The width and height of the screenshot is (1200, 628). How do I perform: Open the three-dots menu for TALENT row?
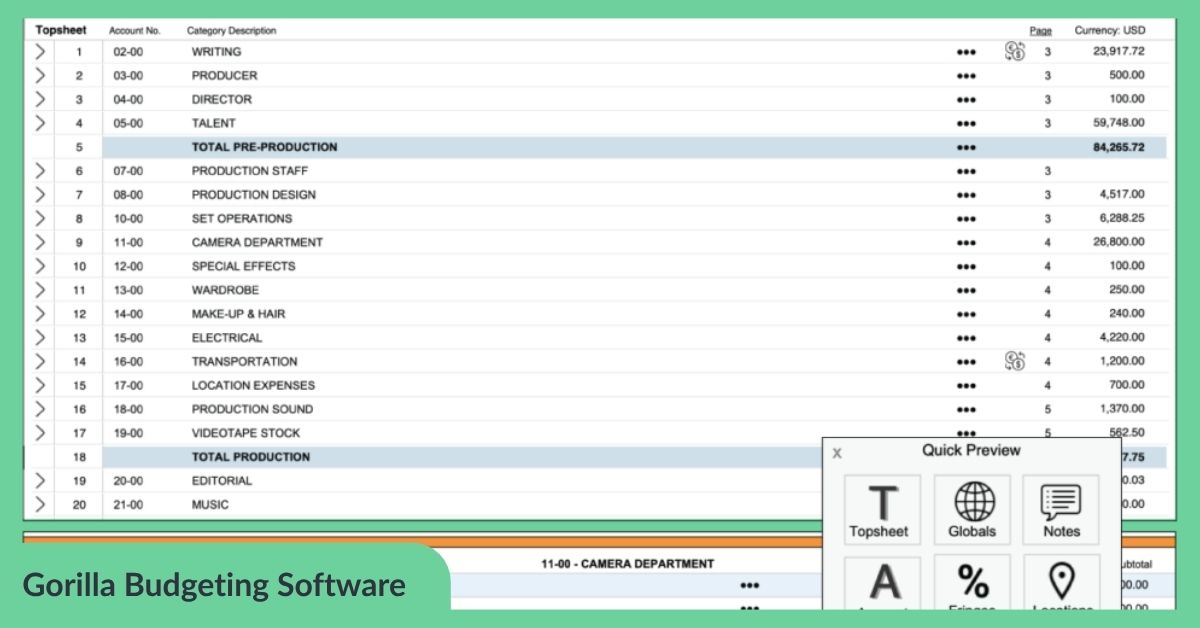[x=965, y=124]
